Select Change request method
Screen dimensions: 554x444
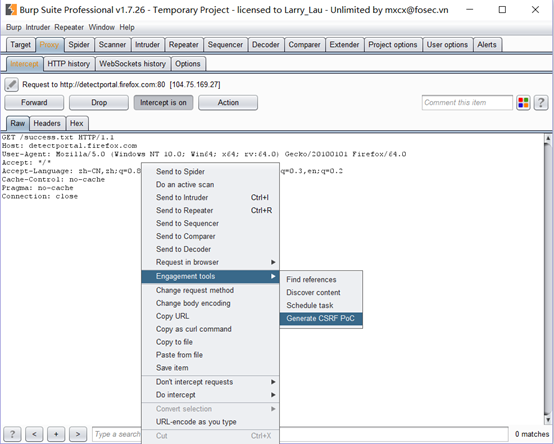tap(210, 290)
